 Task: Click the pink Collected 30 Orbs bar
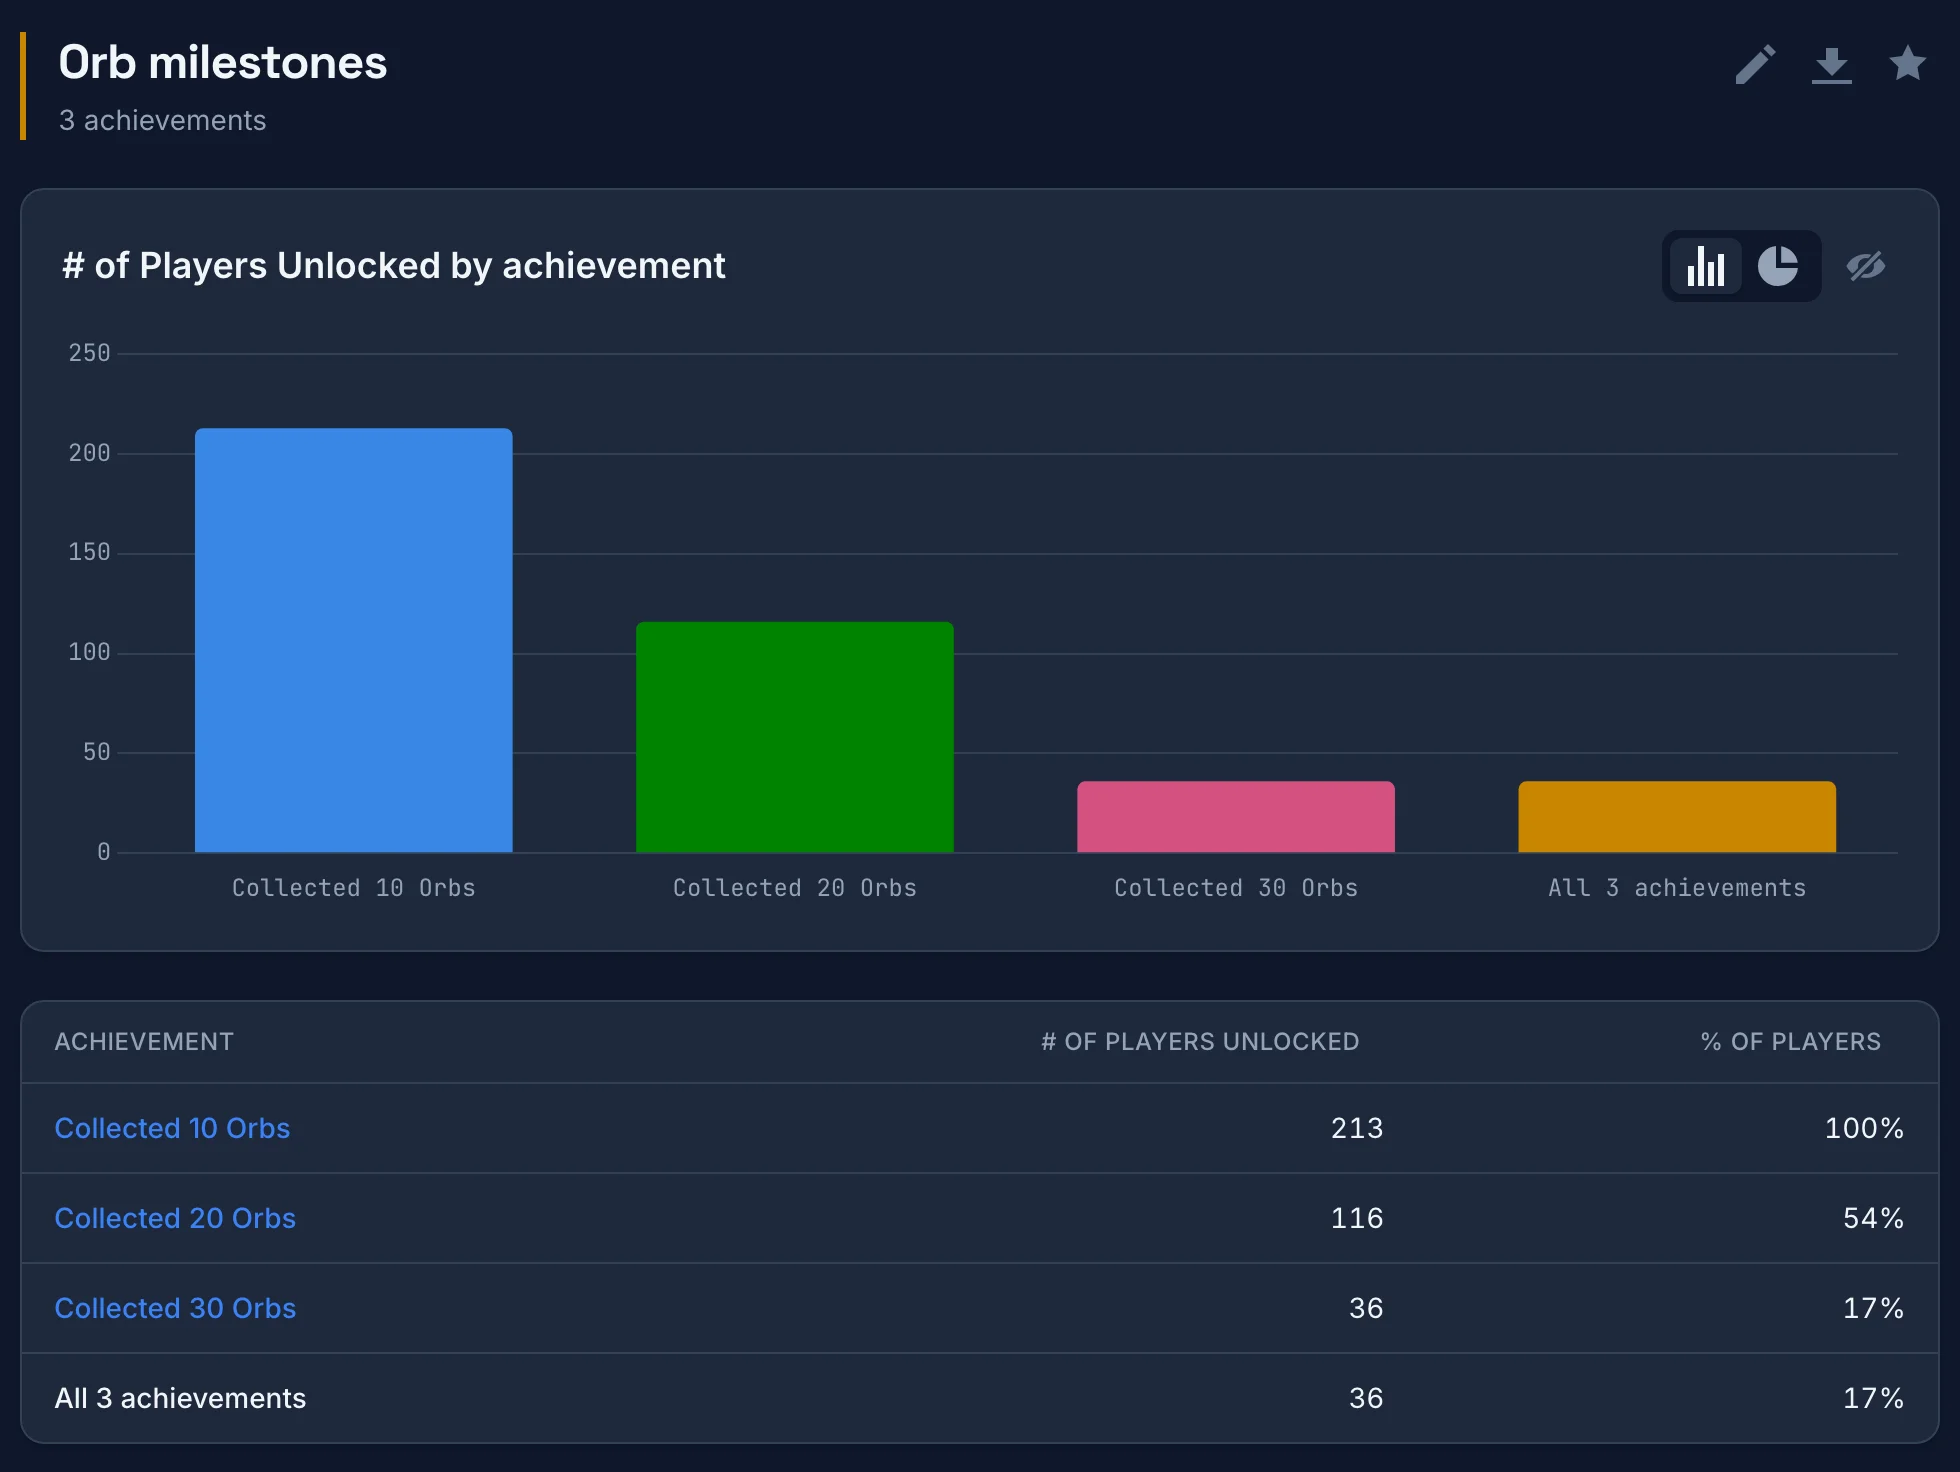click(x=1236, y=817)
